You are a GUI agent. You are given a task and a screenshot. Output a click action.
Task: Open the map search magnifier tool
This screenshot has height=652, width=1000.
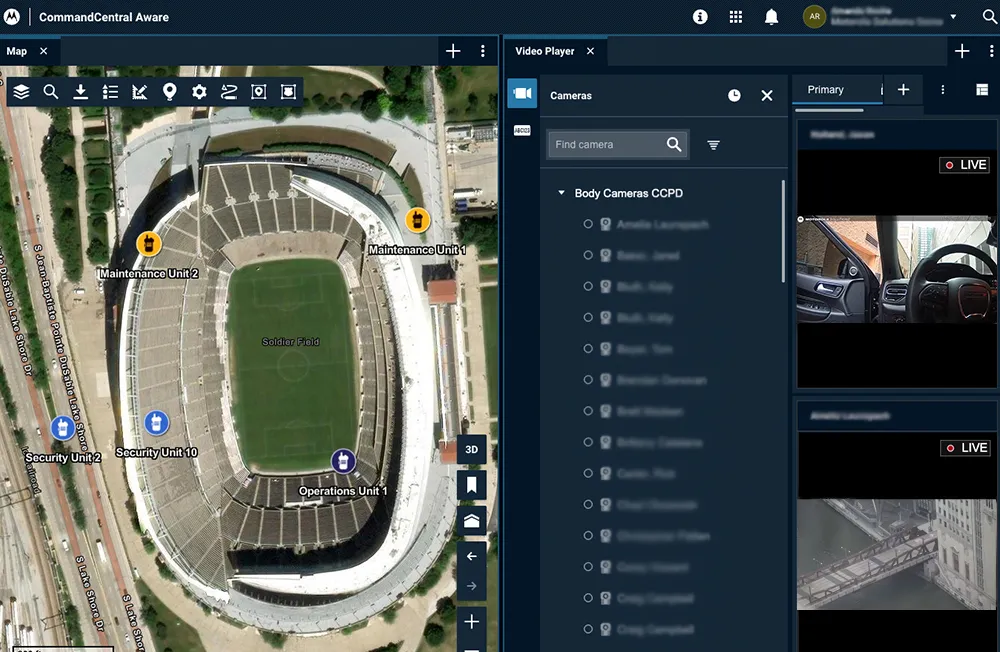pos(50,91)
